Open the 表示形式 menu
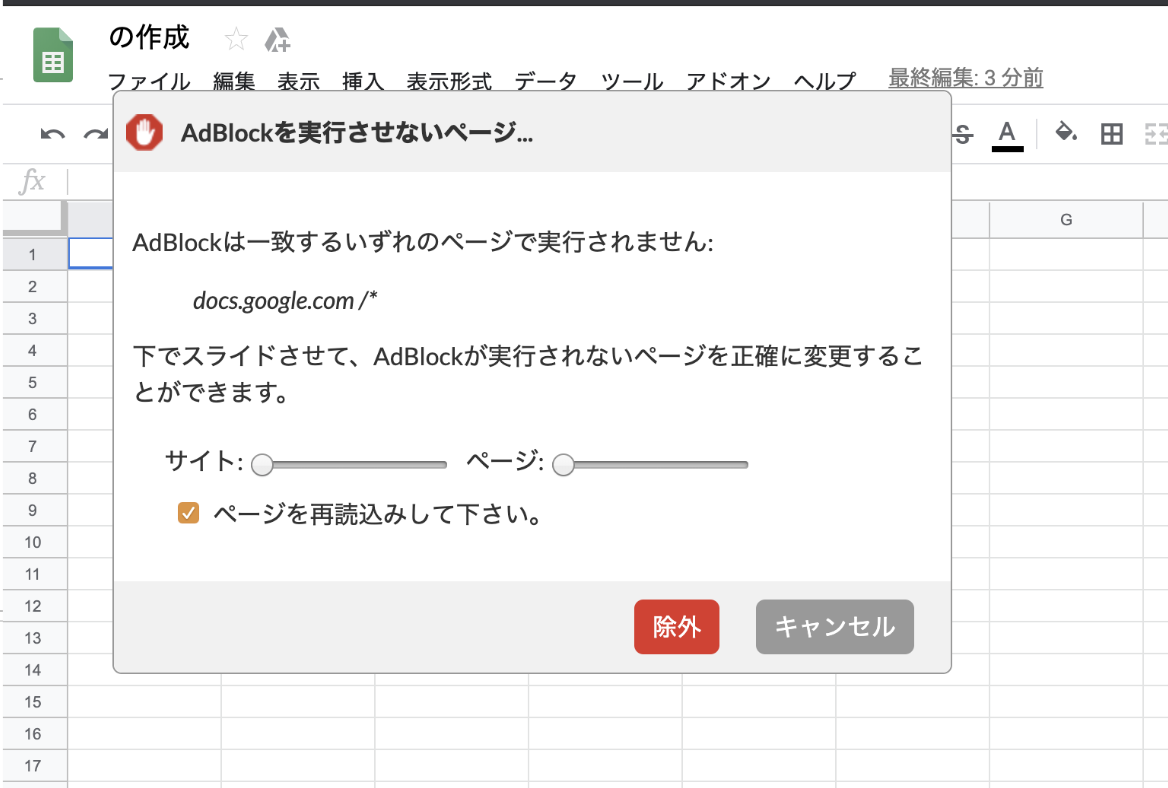The width and height of the screenshot is (1168, 788). (449, 81)
